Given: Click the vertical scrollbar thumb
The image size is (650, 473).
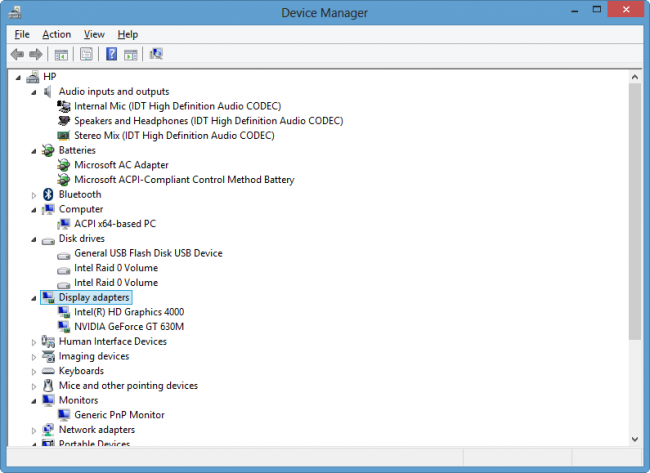Looking at the screenshot, I should tap(635, 211).
